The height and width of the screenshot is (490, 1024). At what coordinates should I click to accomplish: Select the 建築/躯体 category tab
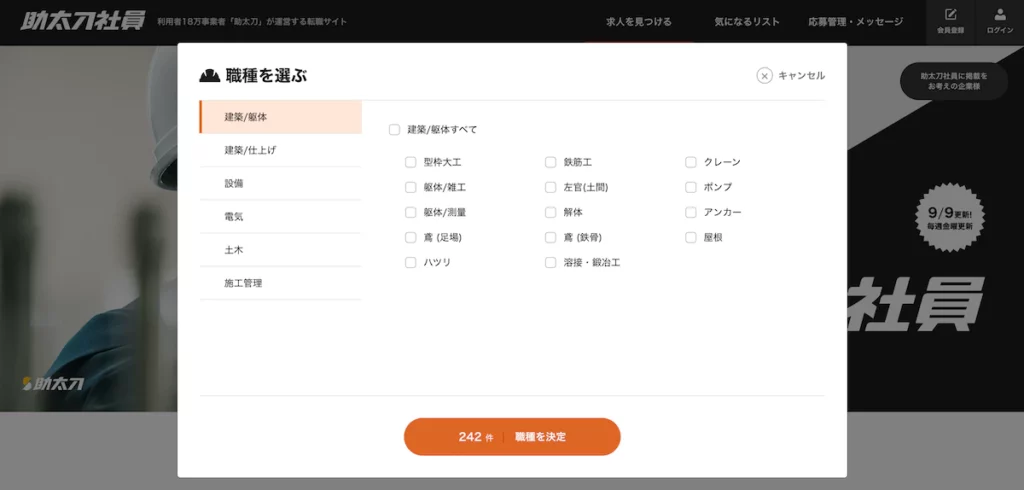pos(280,117)
